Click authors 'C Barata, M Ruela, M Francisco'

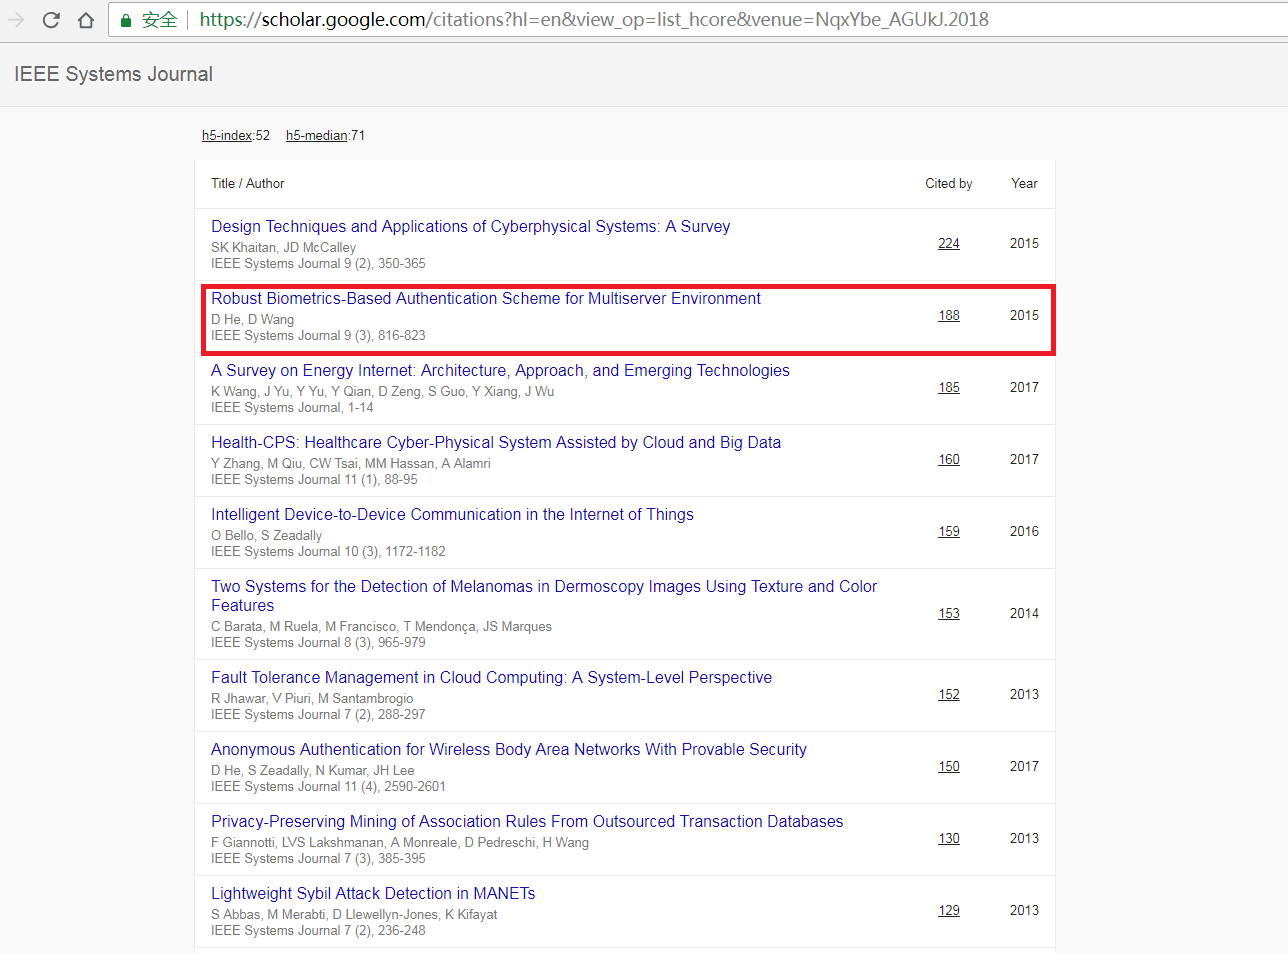point(381,627)
